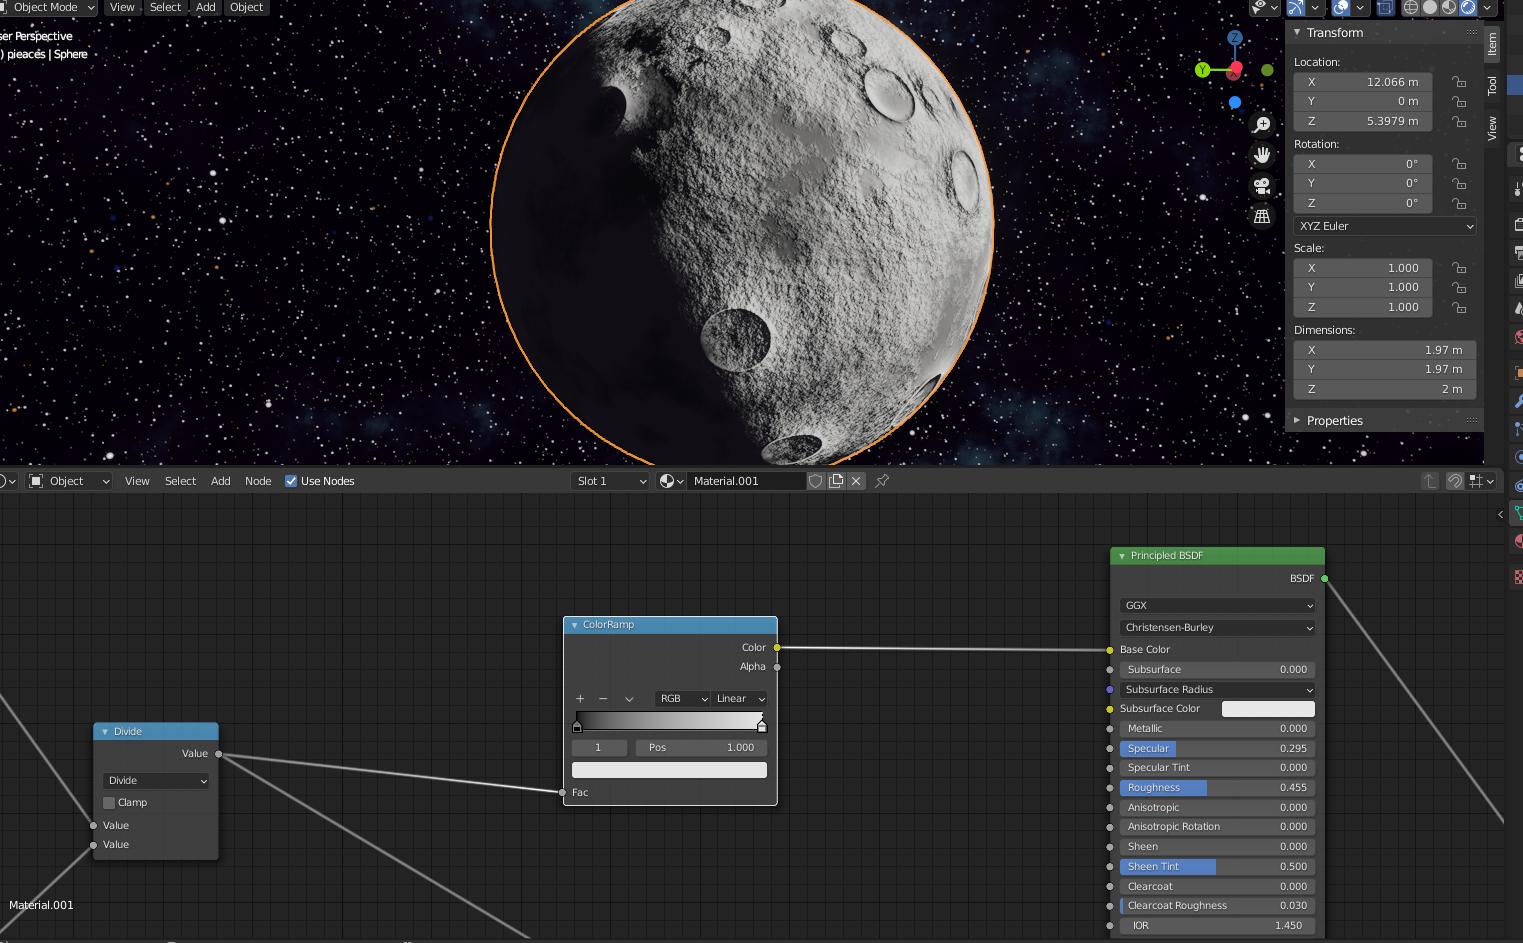Toggle X-ray mode in viewport header
The image size is (1523, 943).
point(1385,7)
